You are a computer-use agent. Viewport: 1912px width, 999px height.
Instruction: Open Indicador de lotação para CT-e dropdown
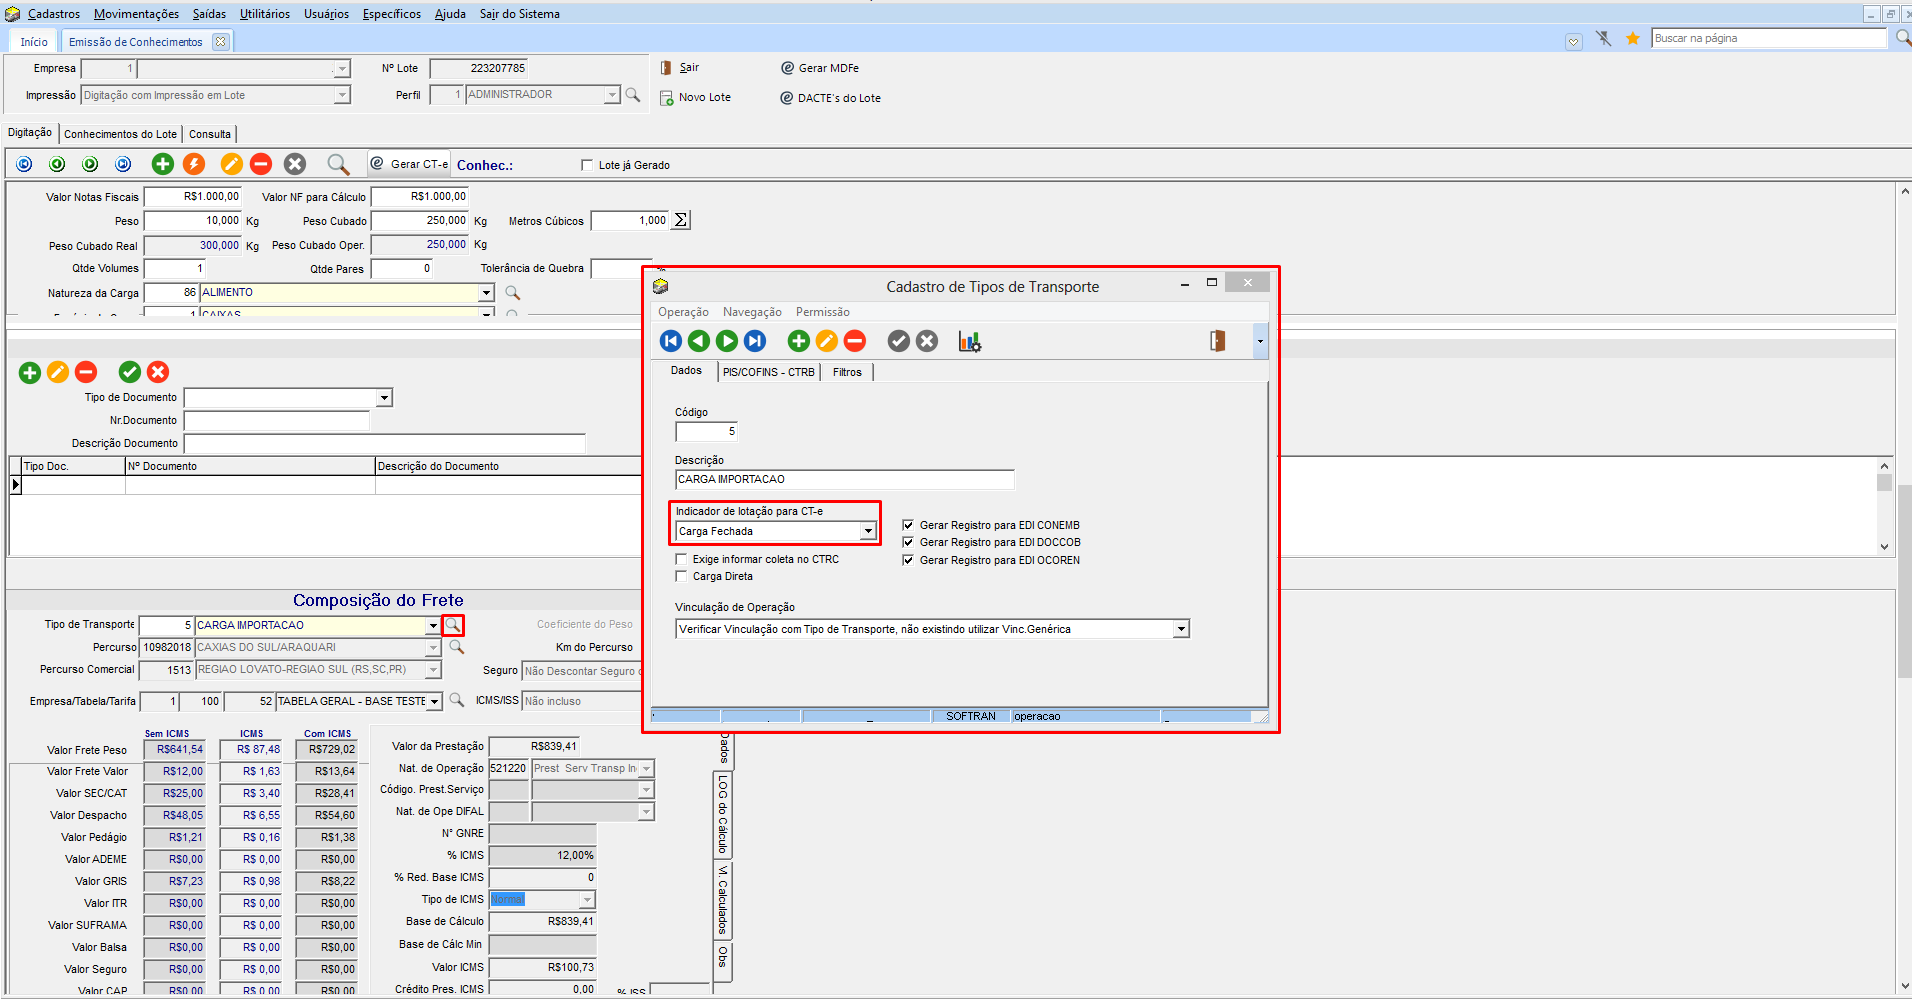pyautogui.click(x=868, y=532)
